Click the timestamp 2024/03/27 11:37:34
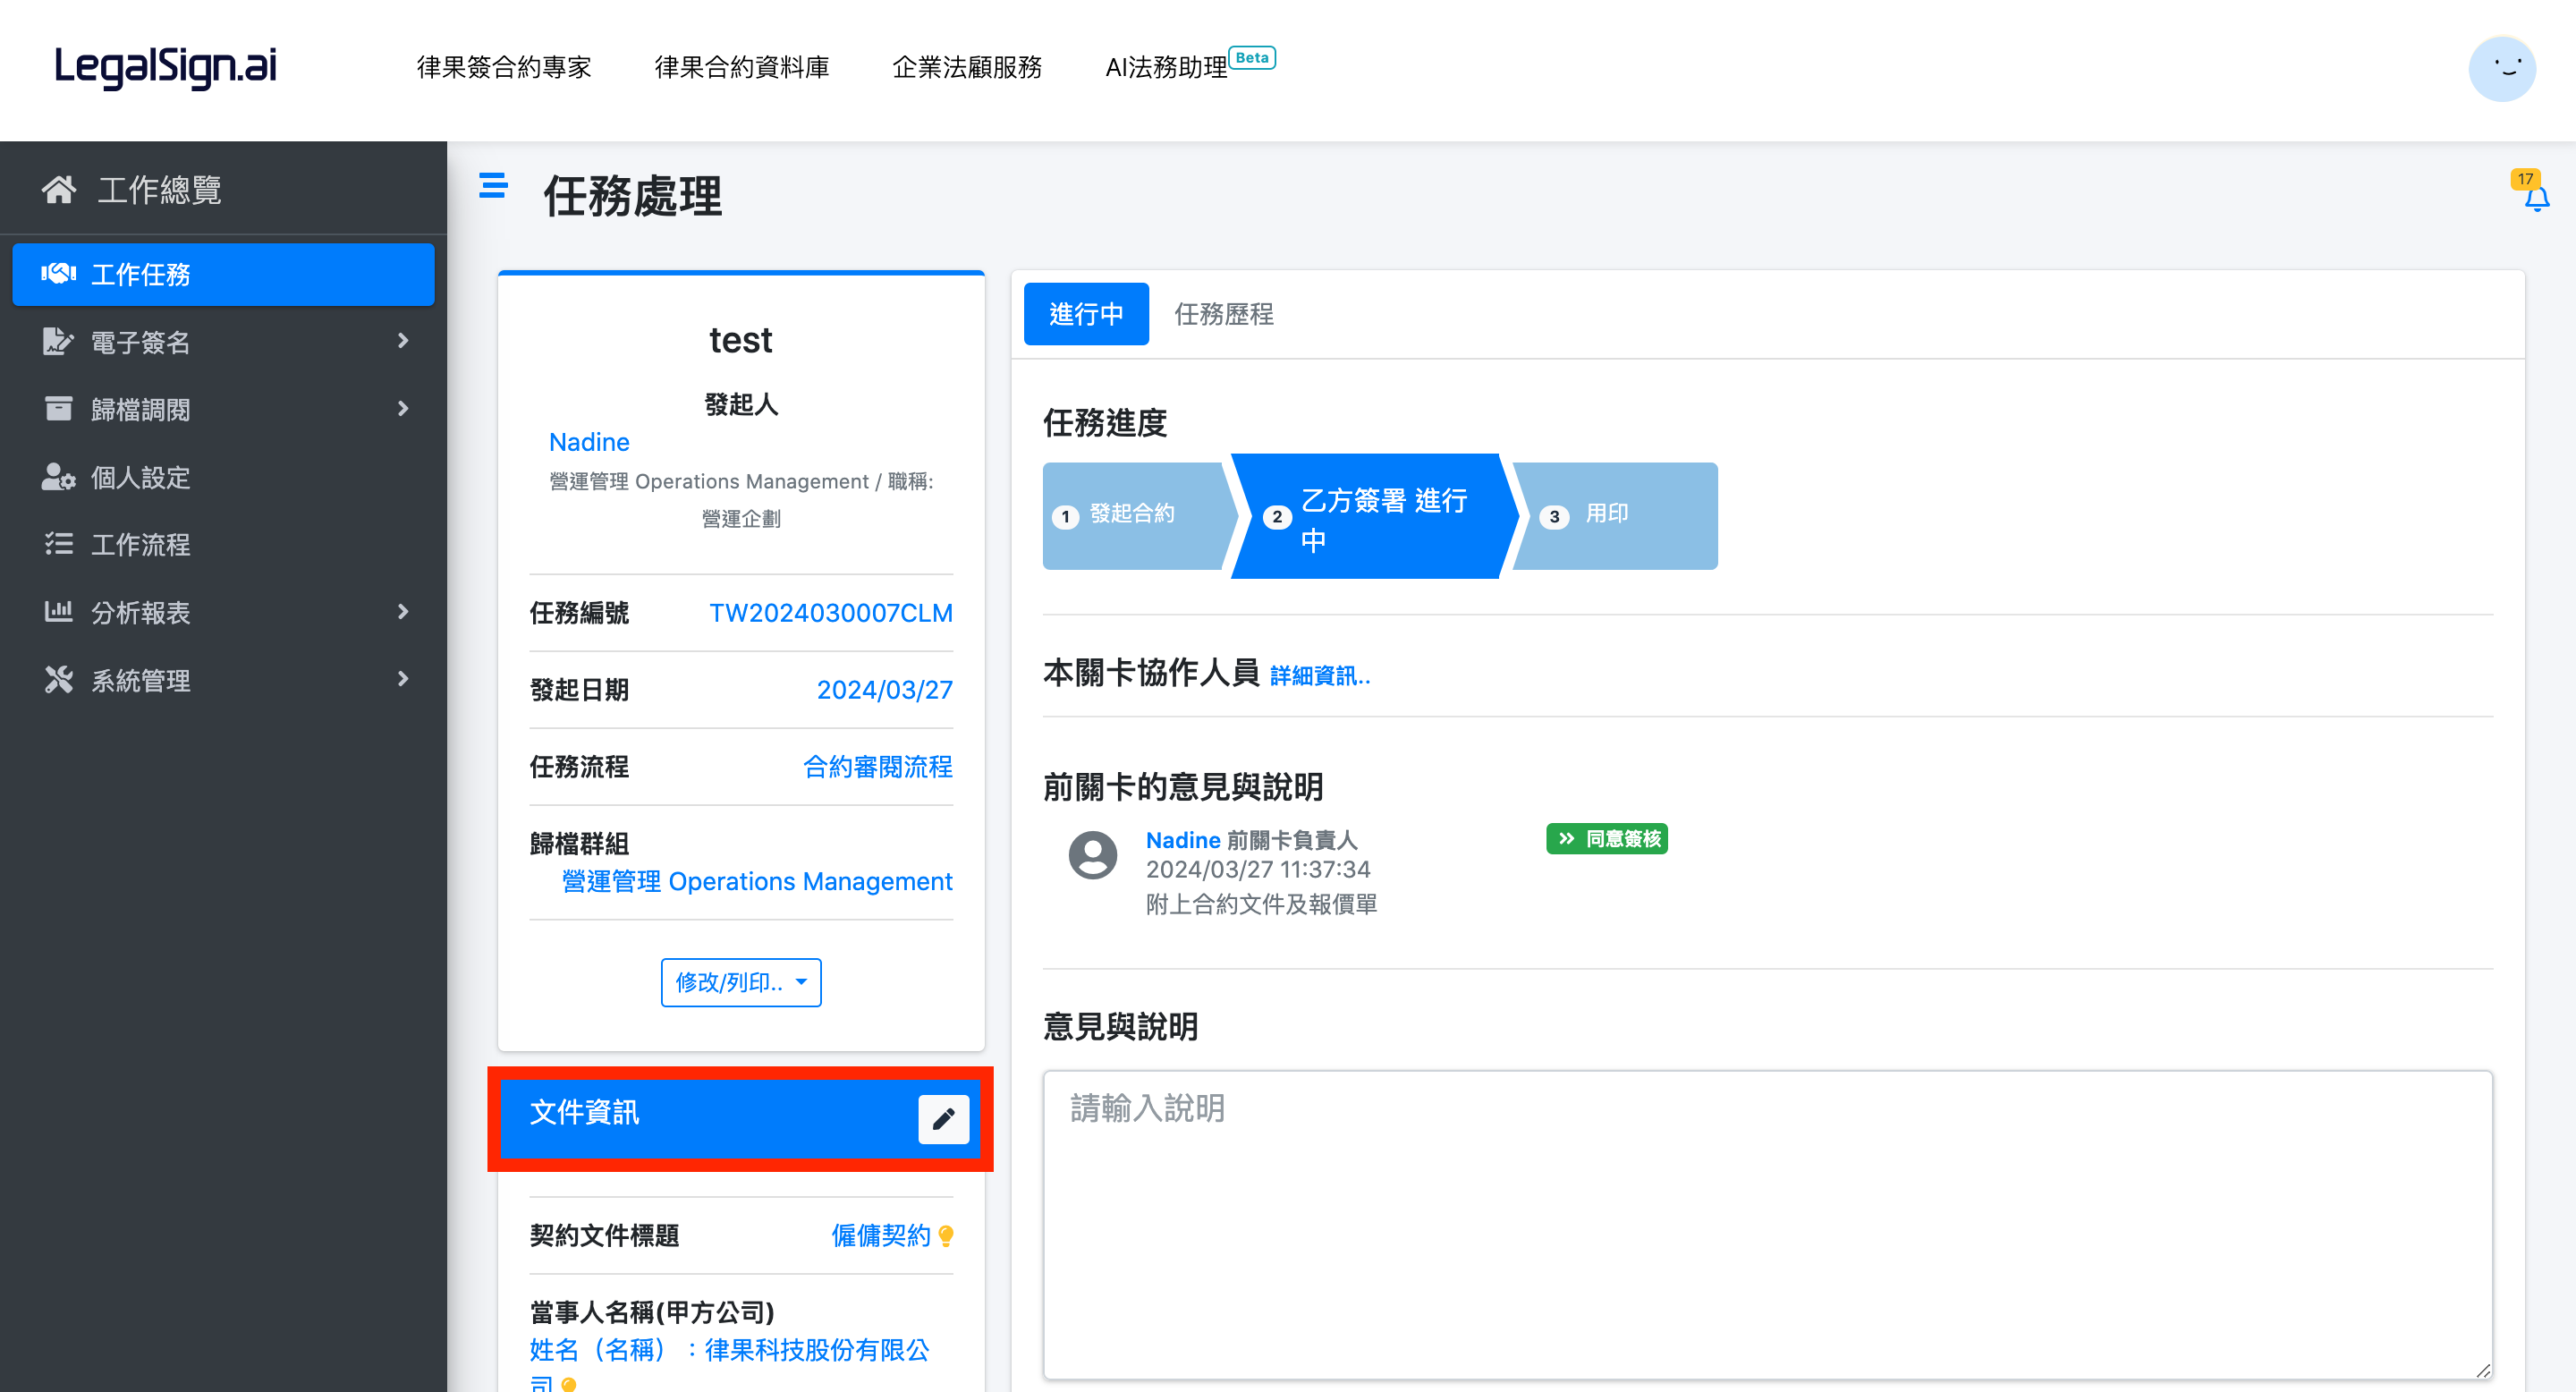The image size is (2576, 1392). click(x=1258, y=869)
